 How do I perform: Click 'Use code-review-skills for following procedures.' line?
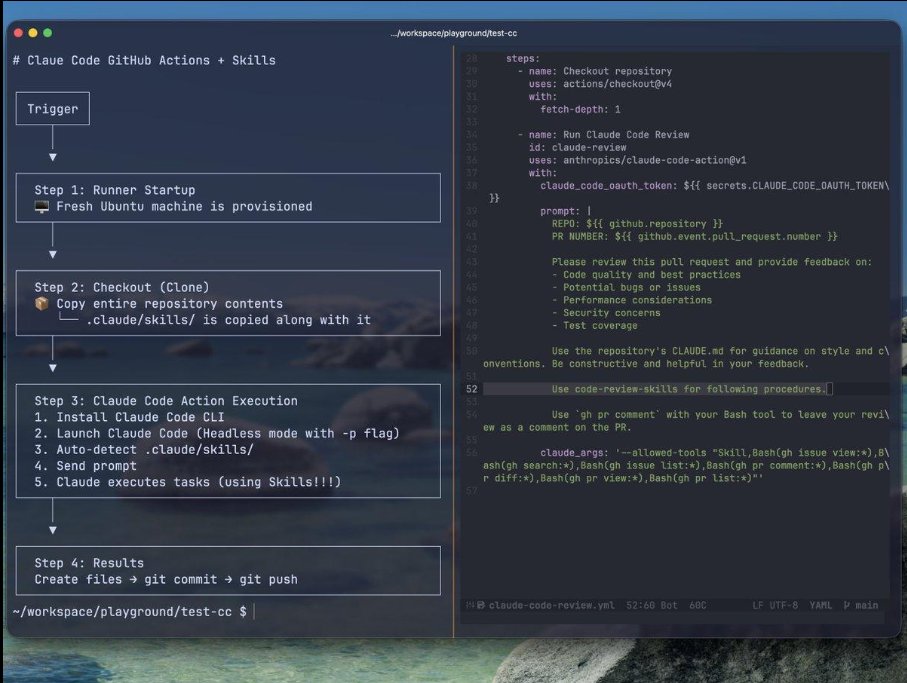(x=689, y=389)
